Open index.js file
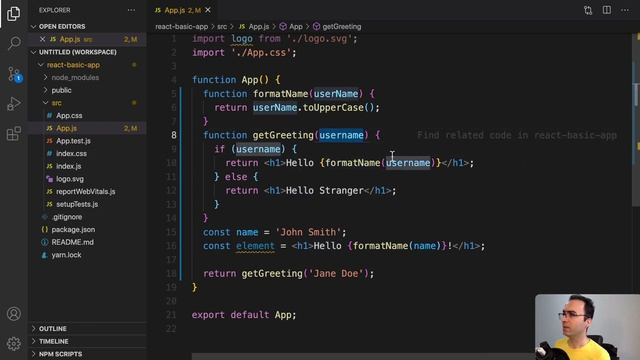 [x=69, y=166]
